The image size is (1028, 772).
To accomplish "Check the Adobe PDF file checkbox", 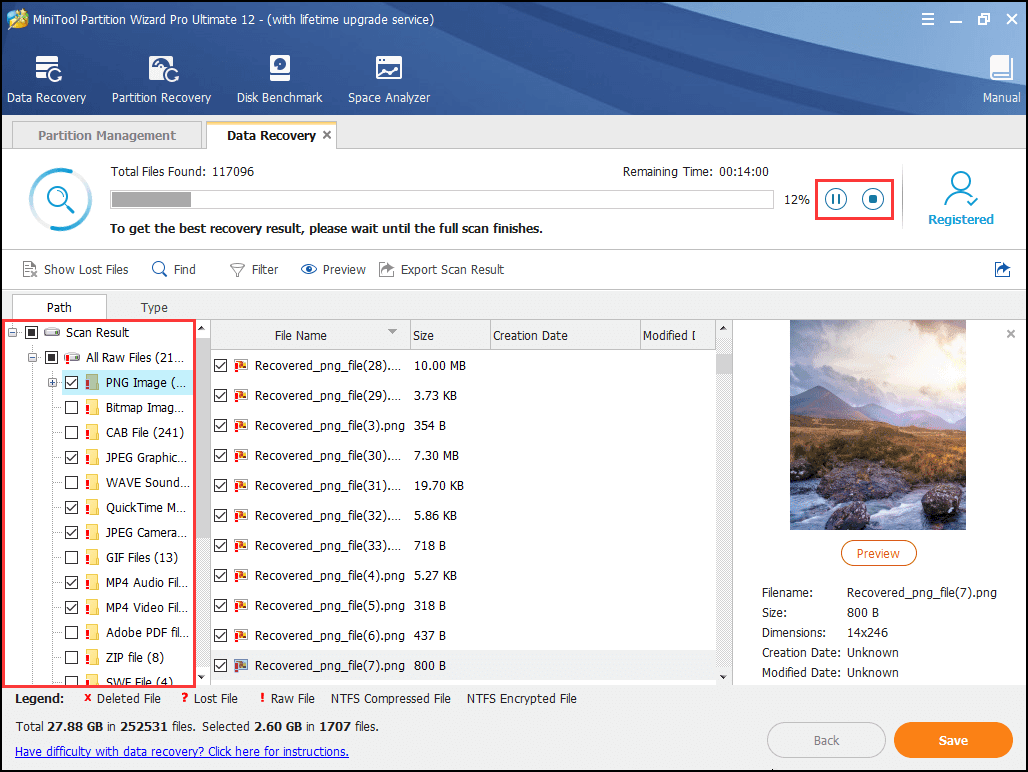I will [x=71, y=632].
